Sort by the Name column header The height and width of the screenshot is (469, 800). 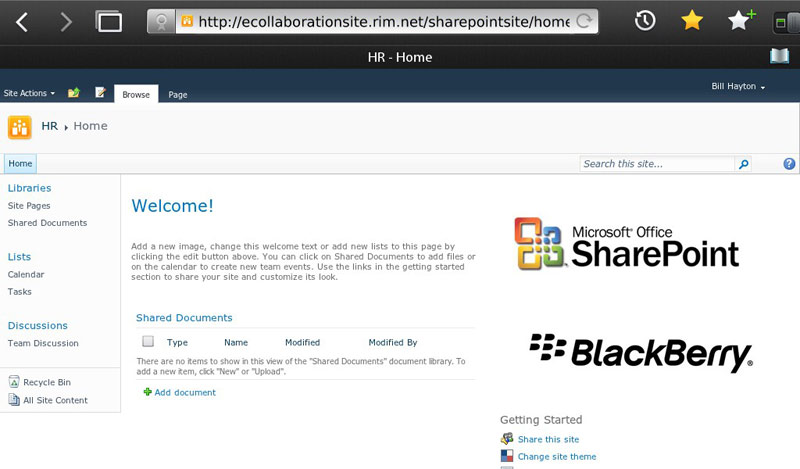click(x=236, y=342)
